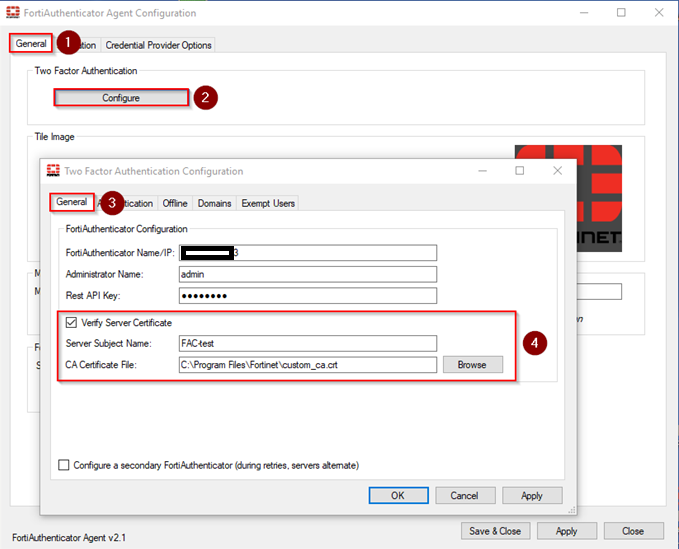Minimize the FortiAuthenticator Agent Configuration window

tap(584, 13)
